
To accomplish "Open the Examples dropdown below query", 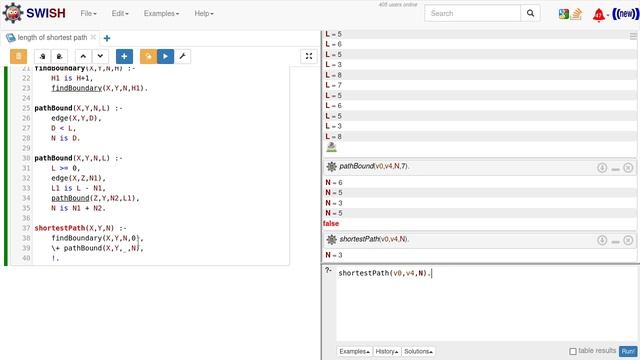I will pyautogui.click(x=354, y=351).
